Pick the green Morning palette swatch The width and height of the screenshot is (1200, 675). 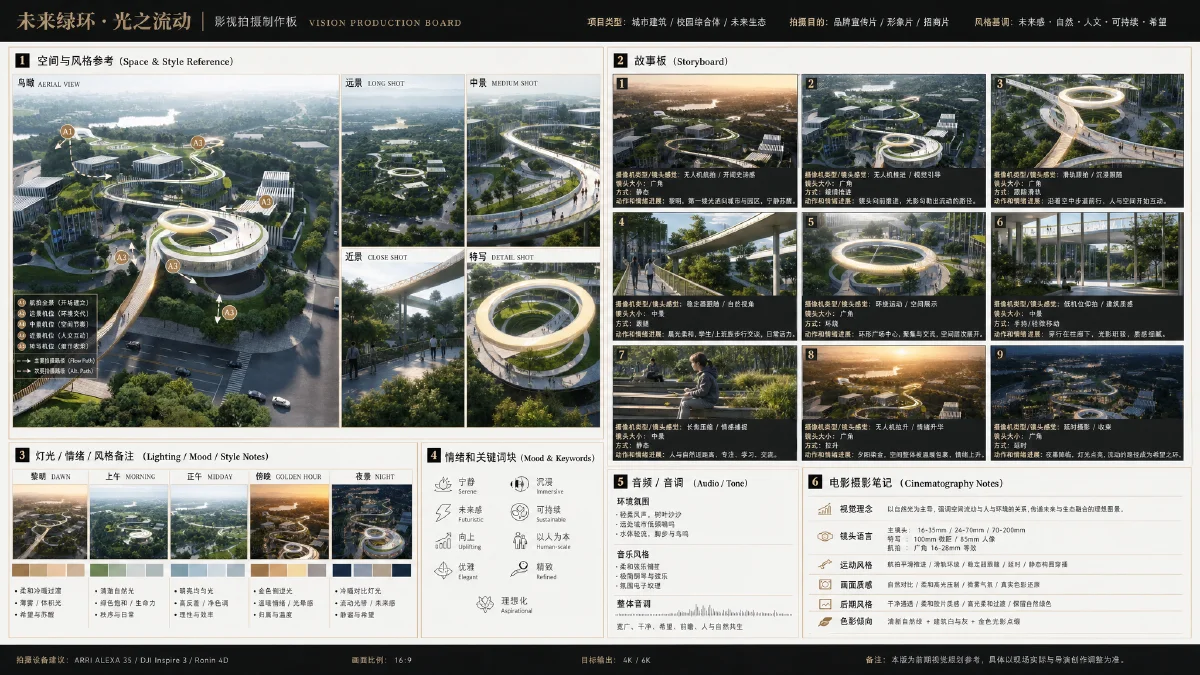coord(98,569)
